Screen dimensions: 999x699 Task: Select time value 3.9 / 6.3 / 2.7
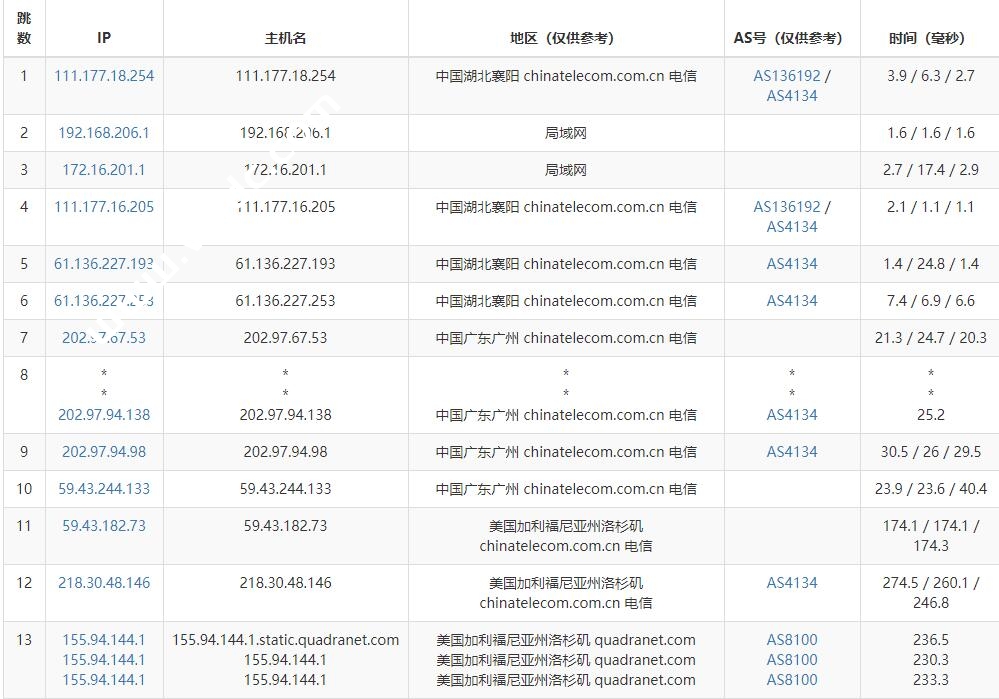pos(931,76)
